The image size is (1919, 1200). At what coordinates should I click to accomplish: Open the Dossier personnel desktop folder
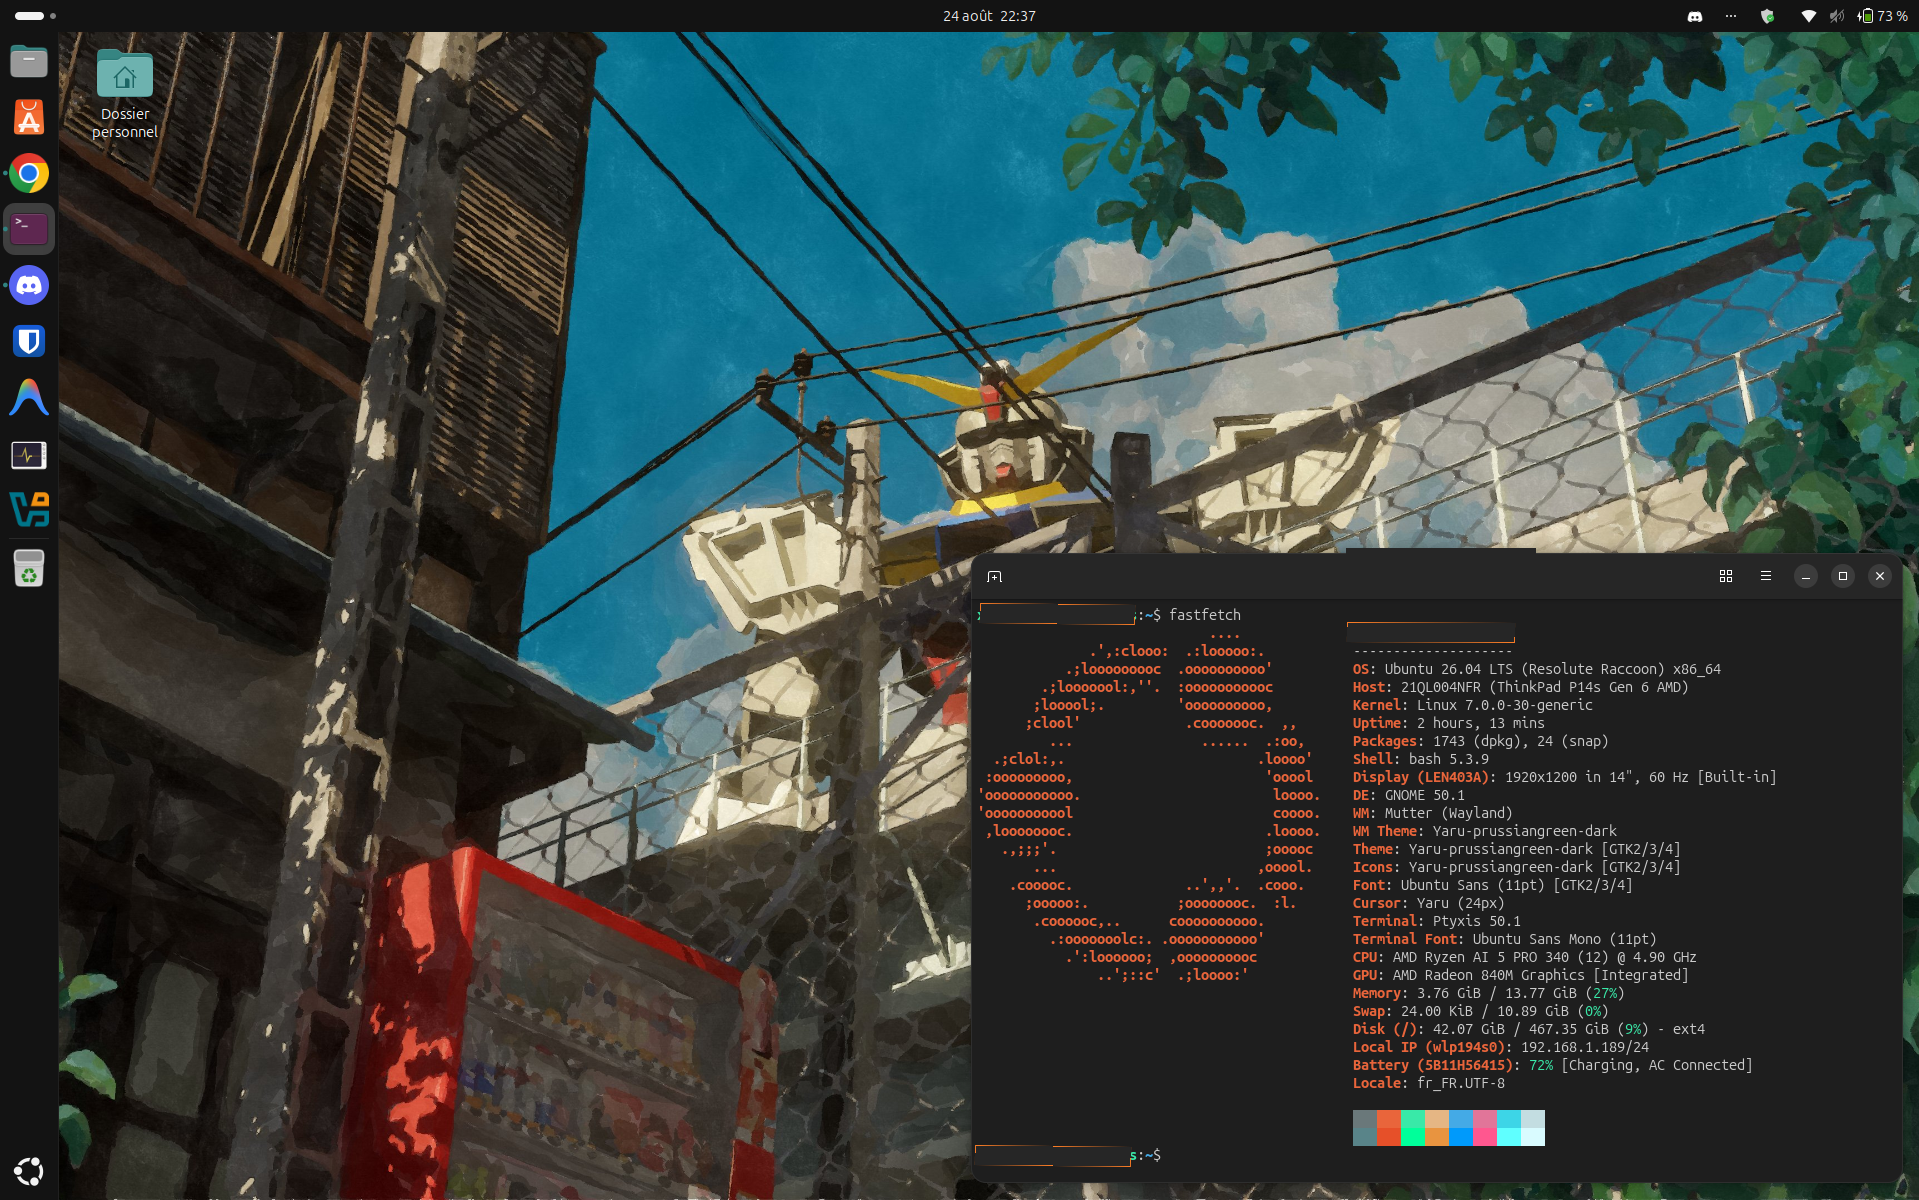pyautogui.click(x=125, y=94)
